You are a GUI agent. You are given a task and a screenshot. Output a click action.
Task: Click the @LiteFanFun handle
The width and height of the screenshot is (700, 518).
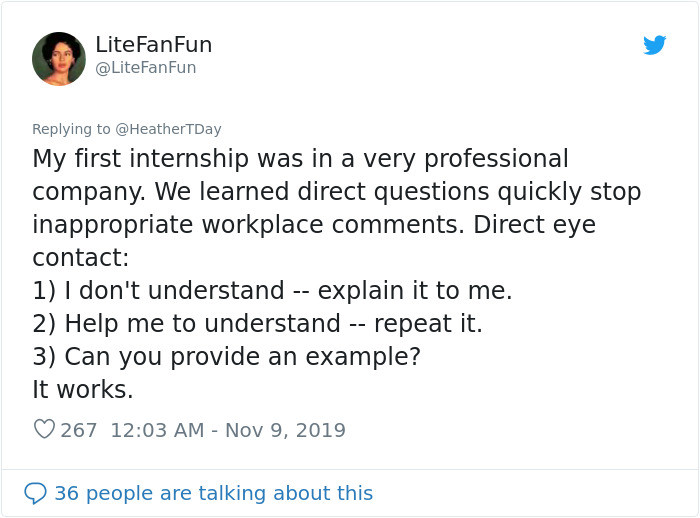tap(146, 68)
